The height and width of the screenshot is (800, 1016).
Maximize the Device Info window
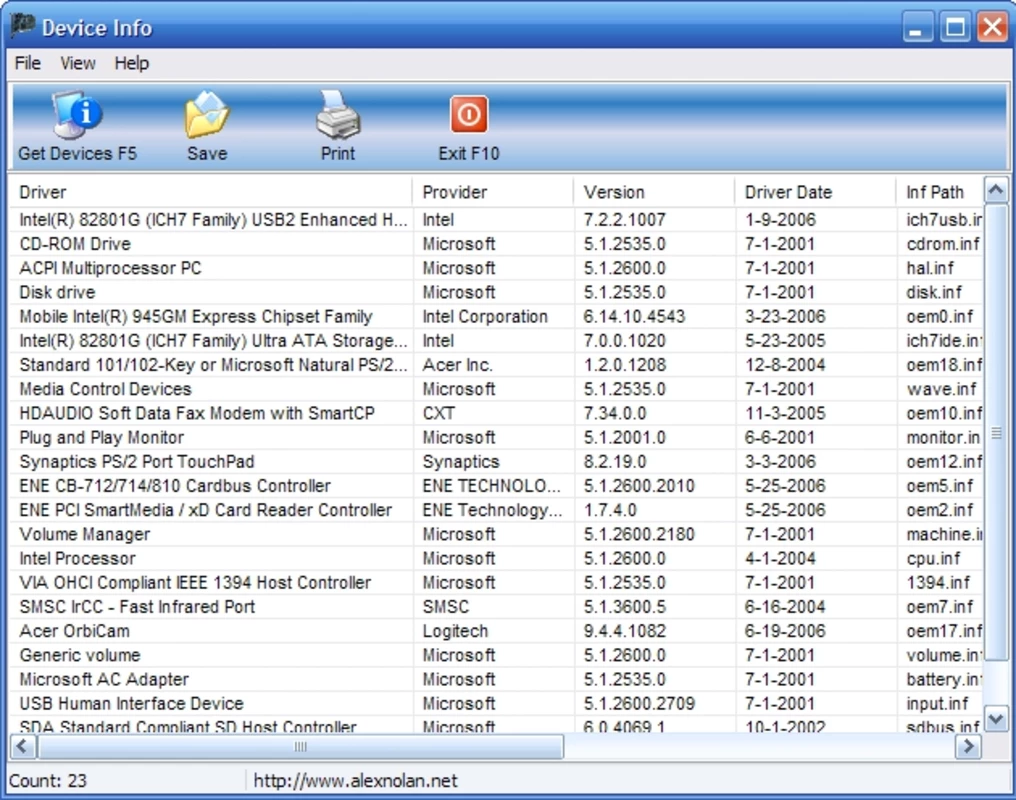tap(955, 27)
